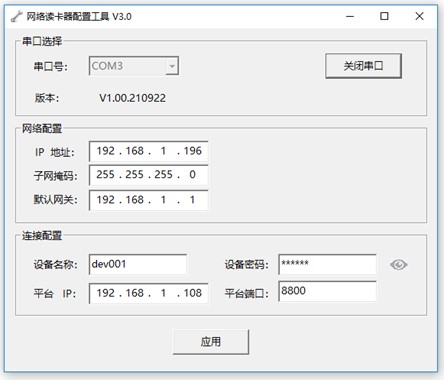Click the 关闭串口 button

[x=363, y=66]
